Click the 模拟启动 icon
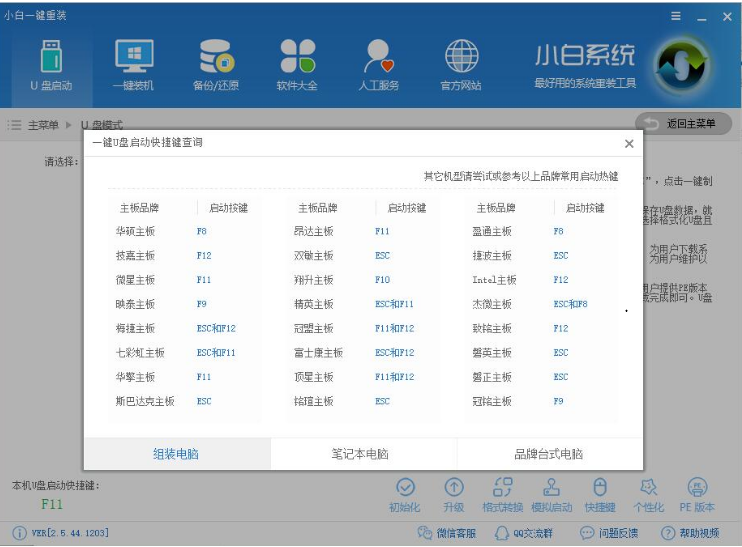This screenshot has width=742, height=547. pos(551,487)
